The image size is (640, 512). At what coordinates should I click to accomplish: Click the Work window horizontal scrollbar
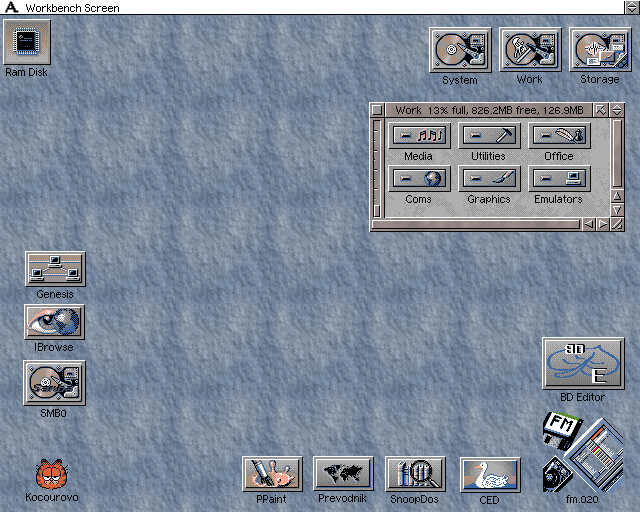click(476, 224)
